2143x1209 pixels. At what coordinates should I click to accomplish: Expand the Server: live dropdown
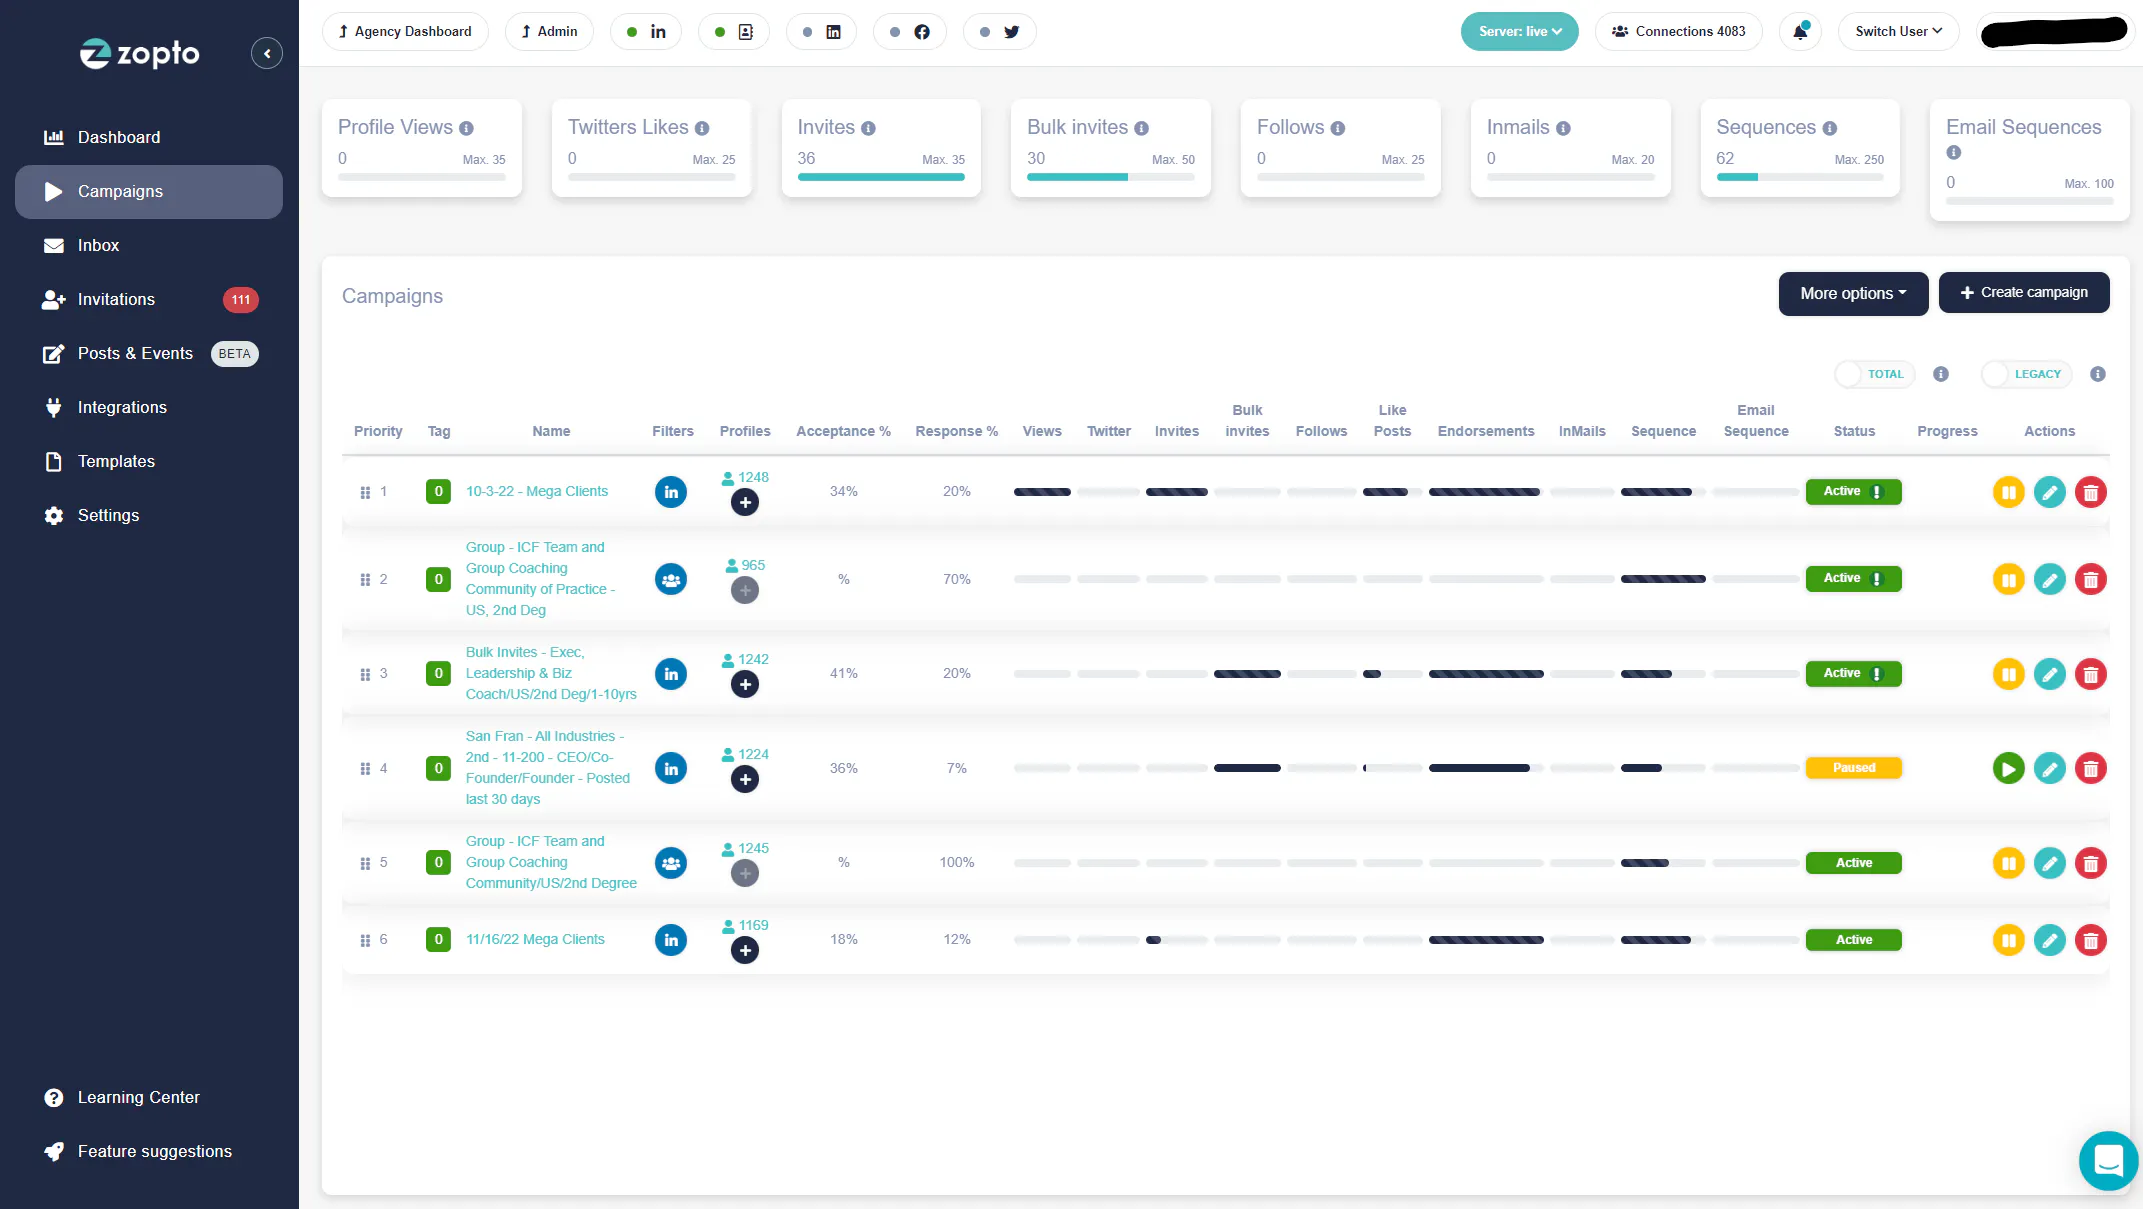pyautogui.click(x=1519, y=31)
